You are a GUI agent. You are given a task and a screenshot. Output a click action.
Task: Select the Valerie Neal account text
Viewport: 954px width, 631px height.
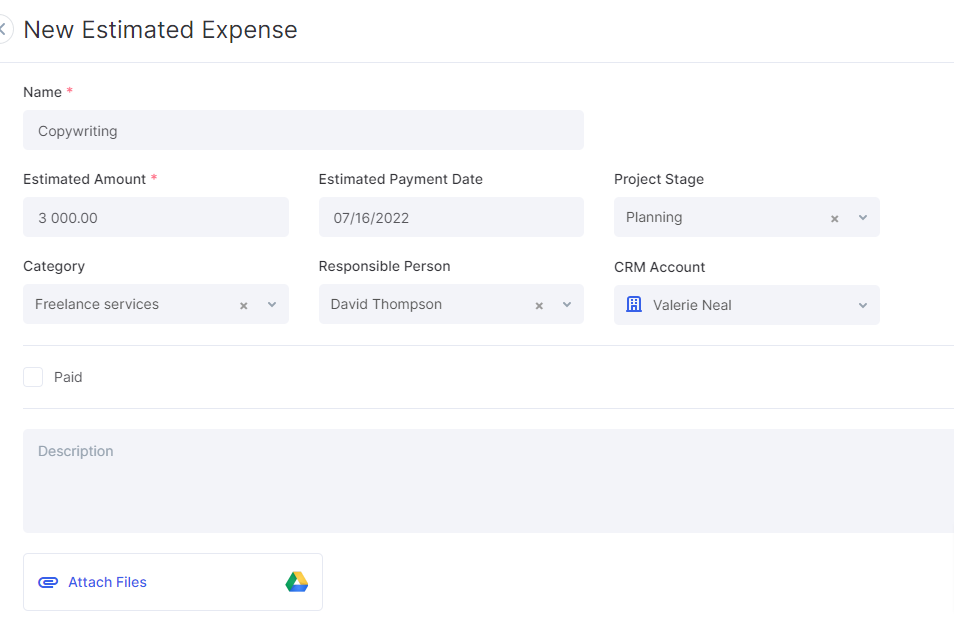click(x=692, y=305)
